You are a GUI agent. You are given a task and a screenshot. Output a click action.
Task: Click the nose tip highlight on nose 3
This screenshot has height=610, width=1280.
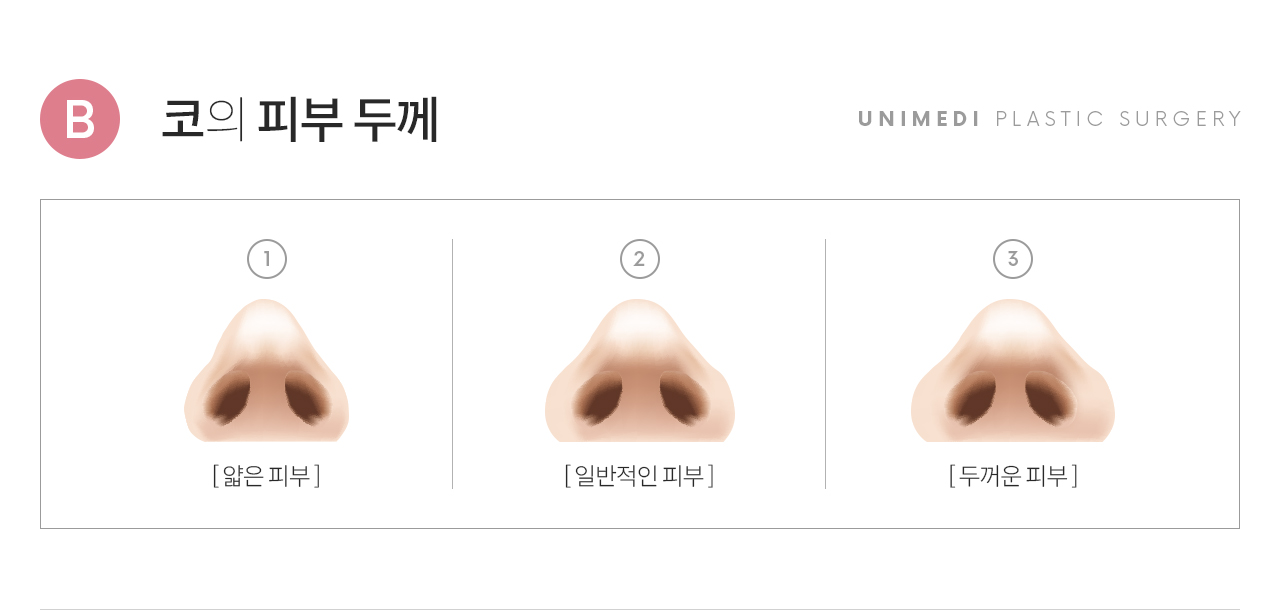[x=1013, y=326]
